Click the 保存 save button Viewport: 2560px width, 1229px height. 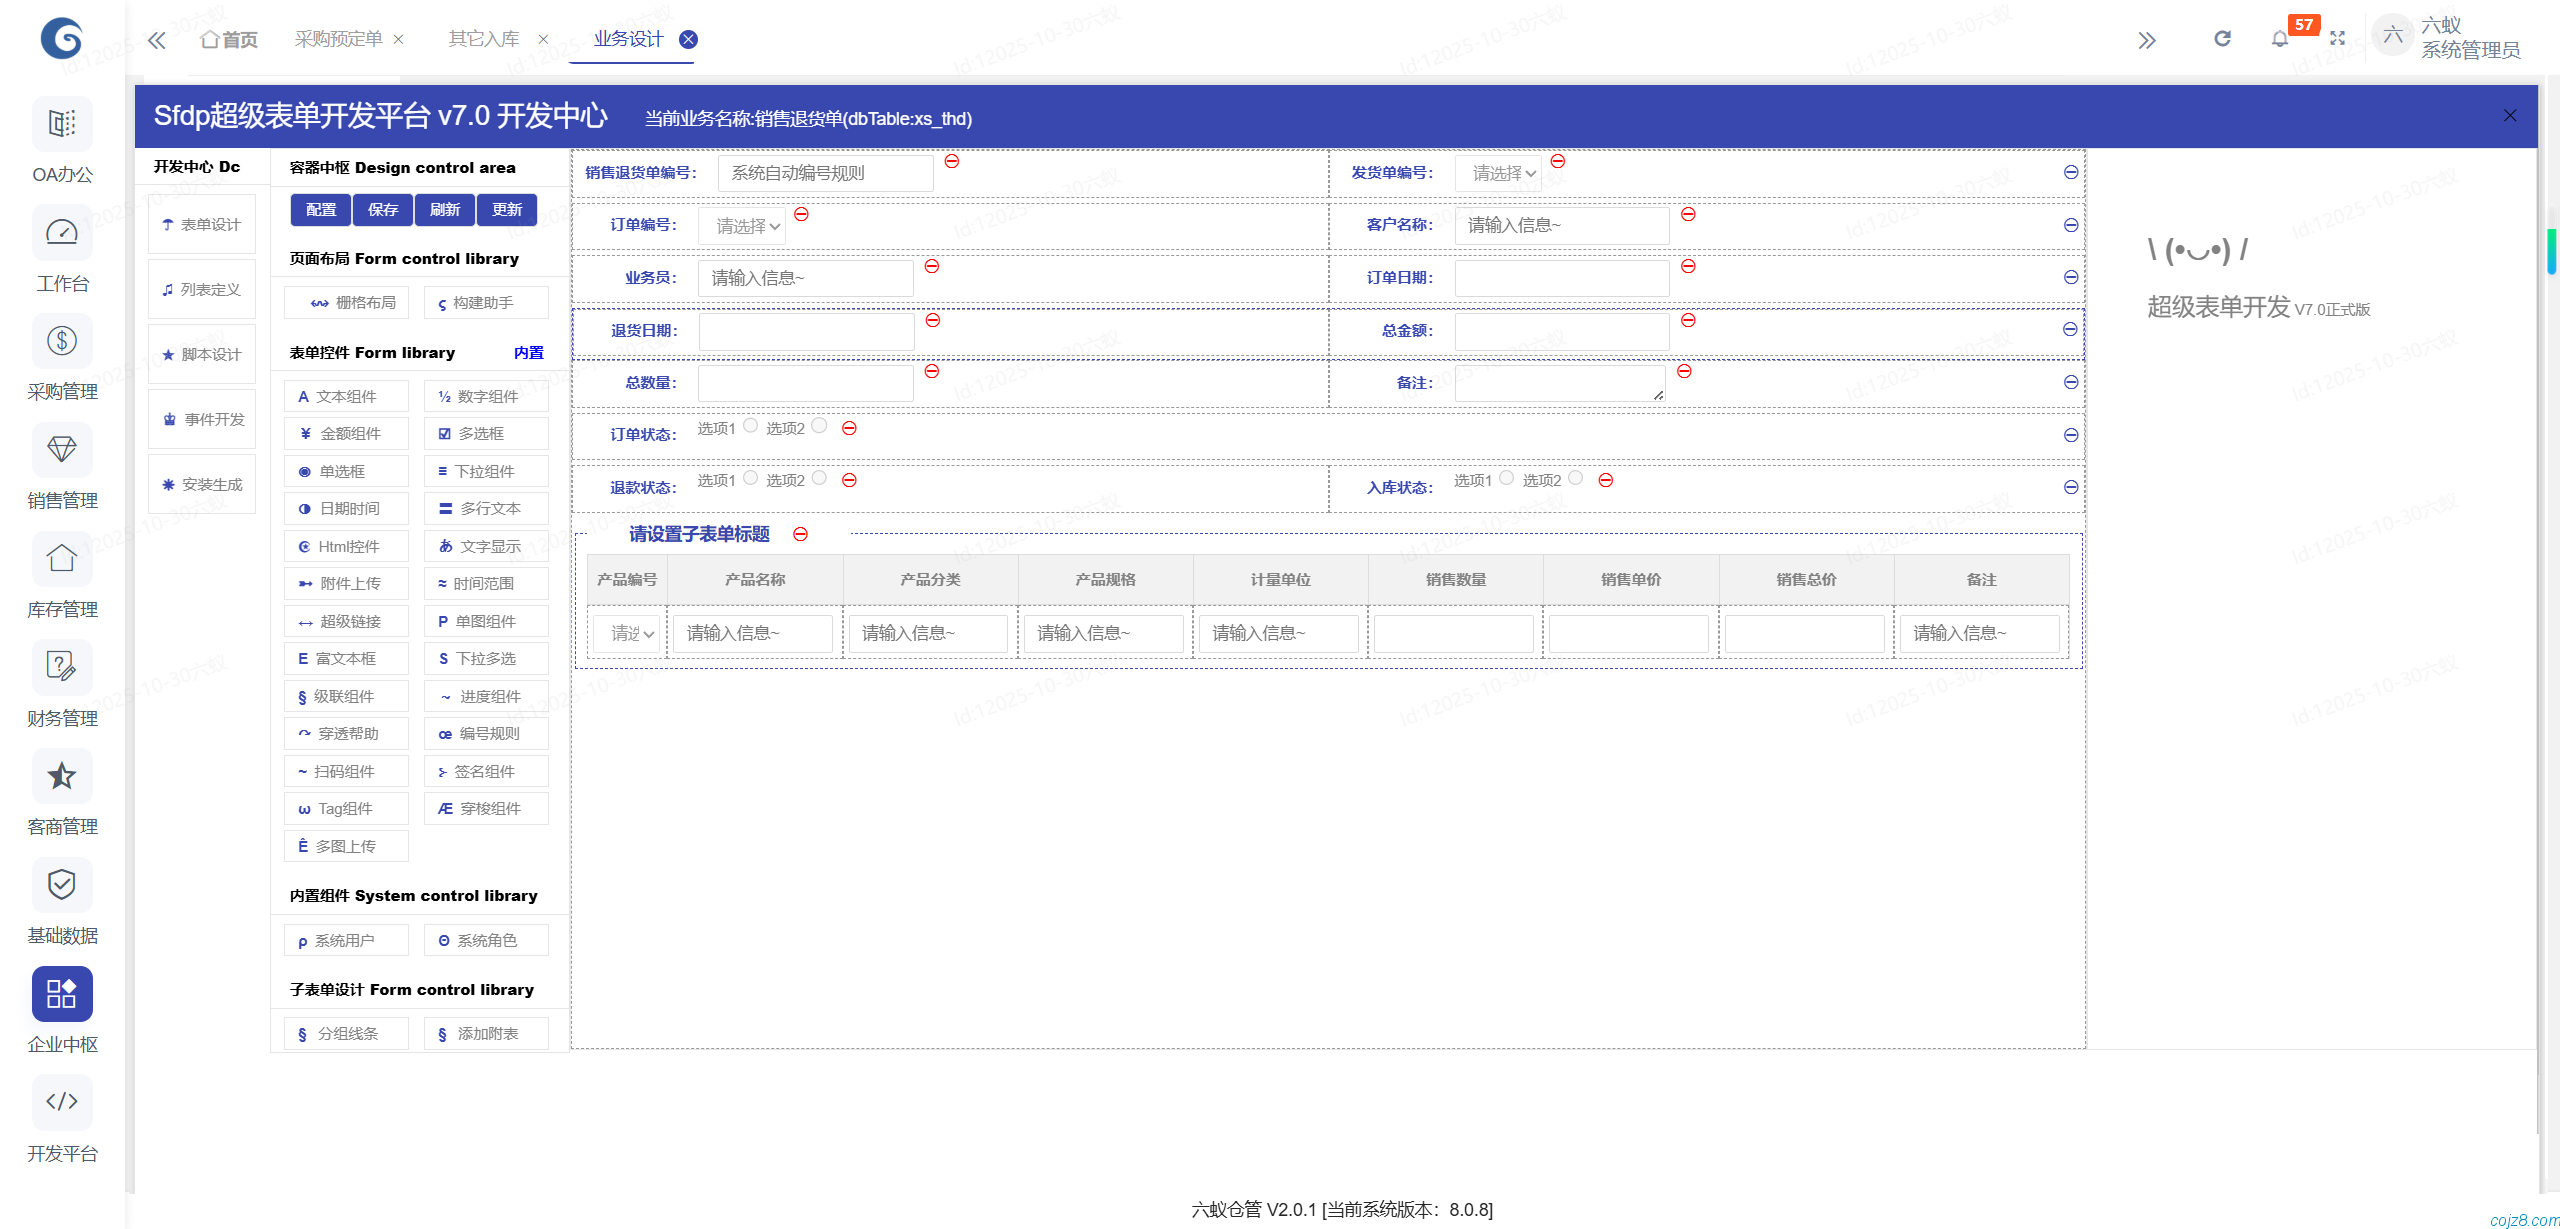coord(383,209)
